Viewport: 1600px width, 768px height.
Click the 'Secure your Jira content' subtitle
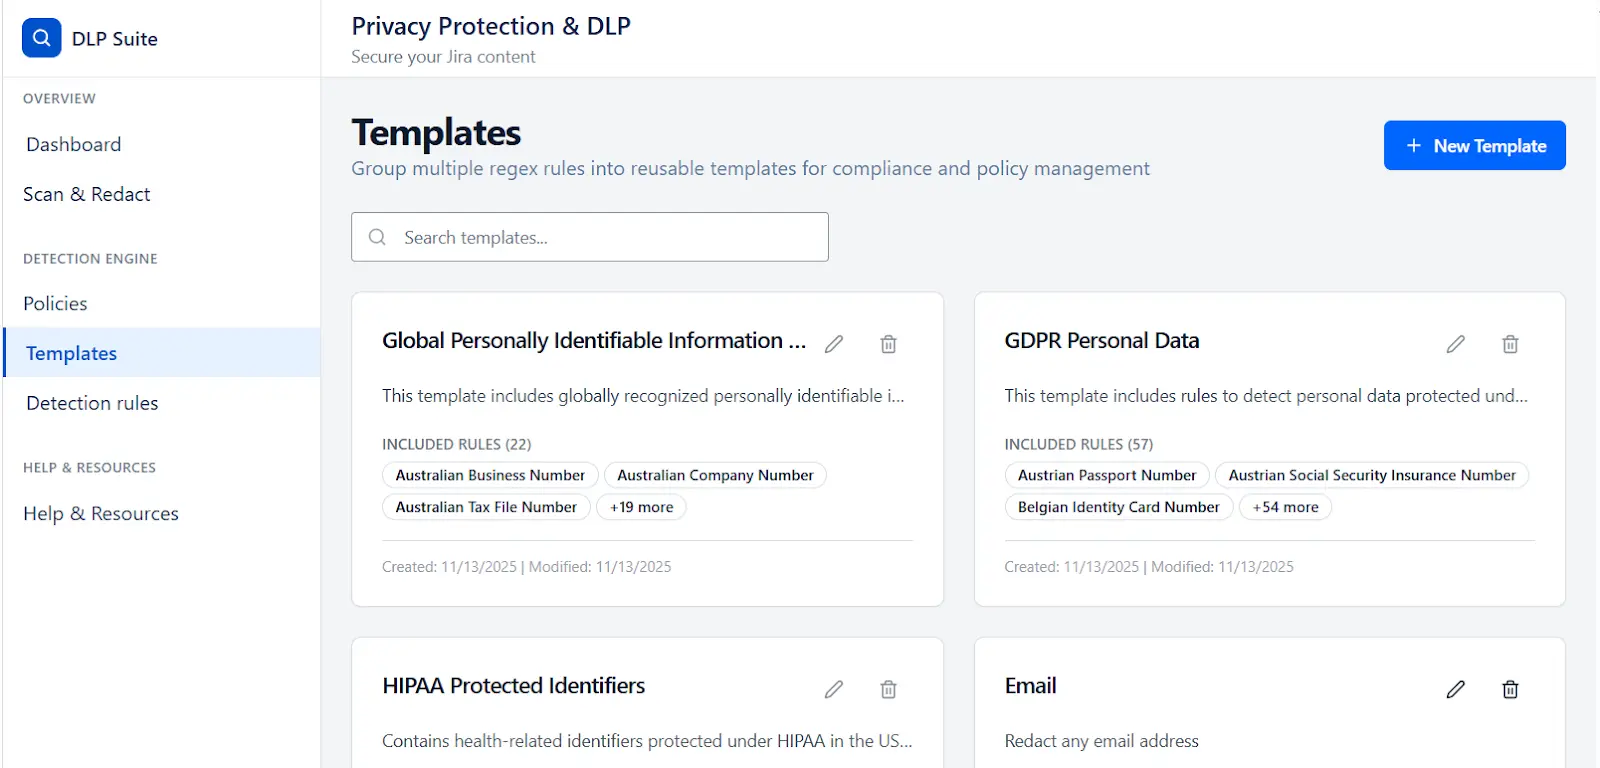click(x=443, y=57)
